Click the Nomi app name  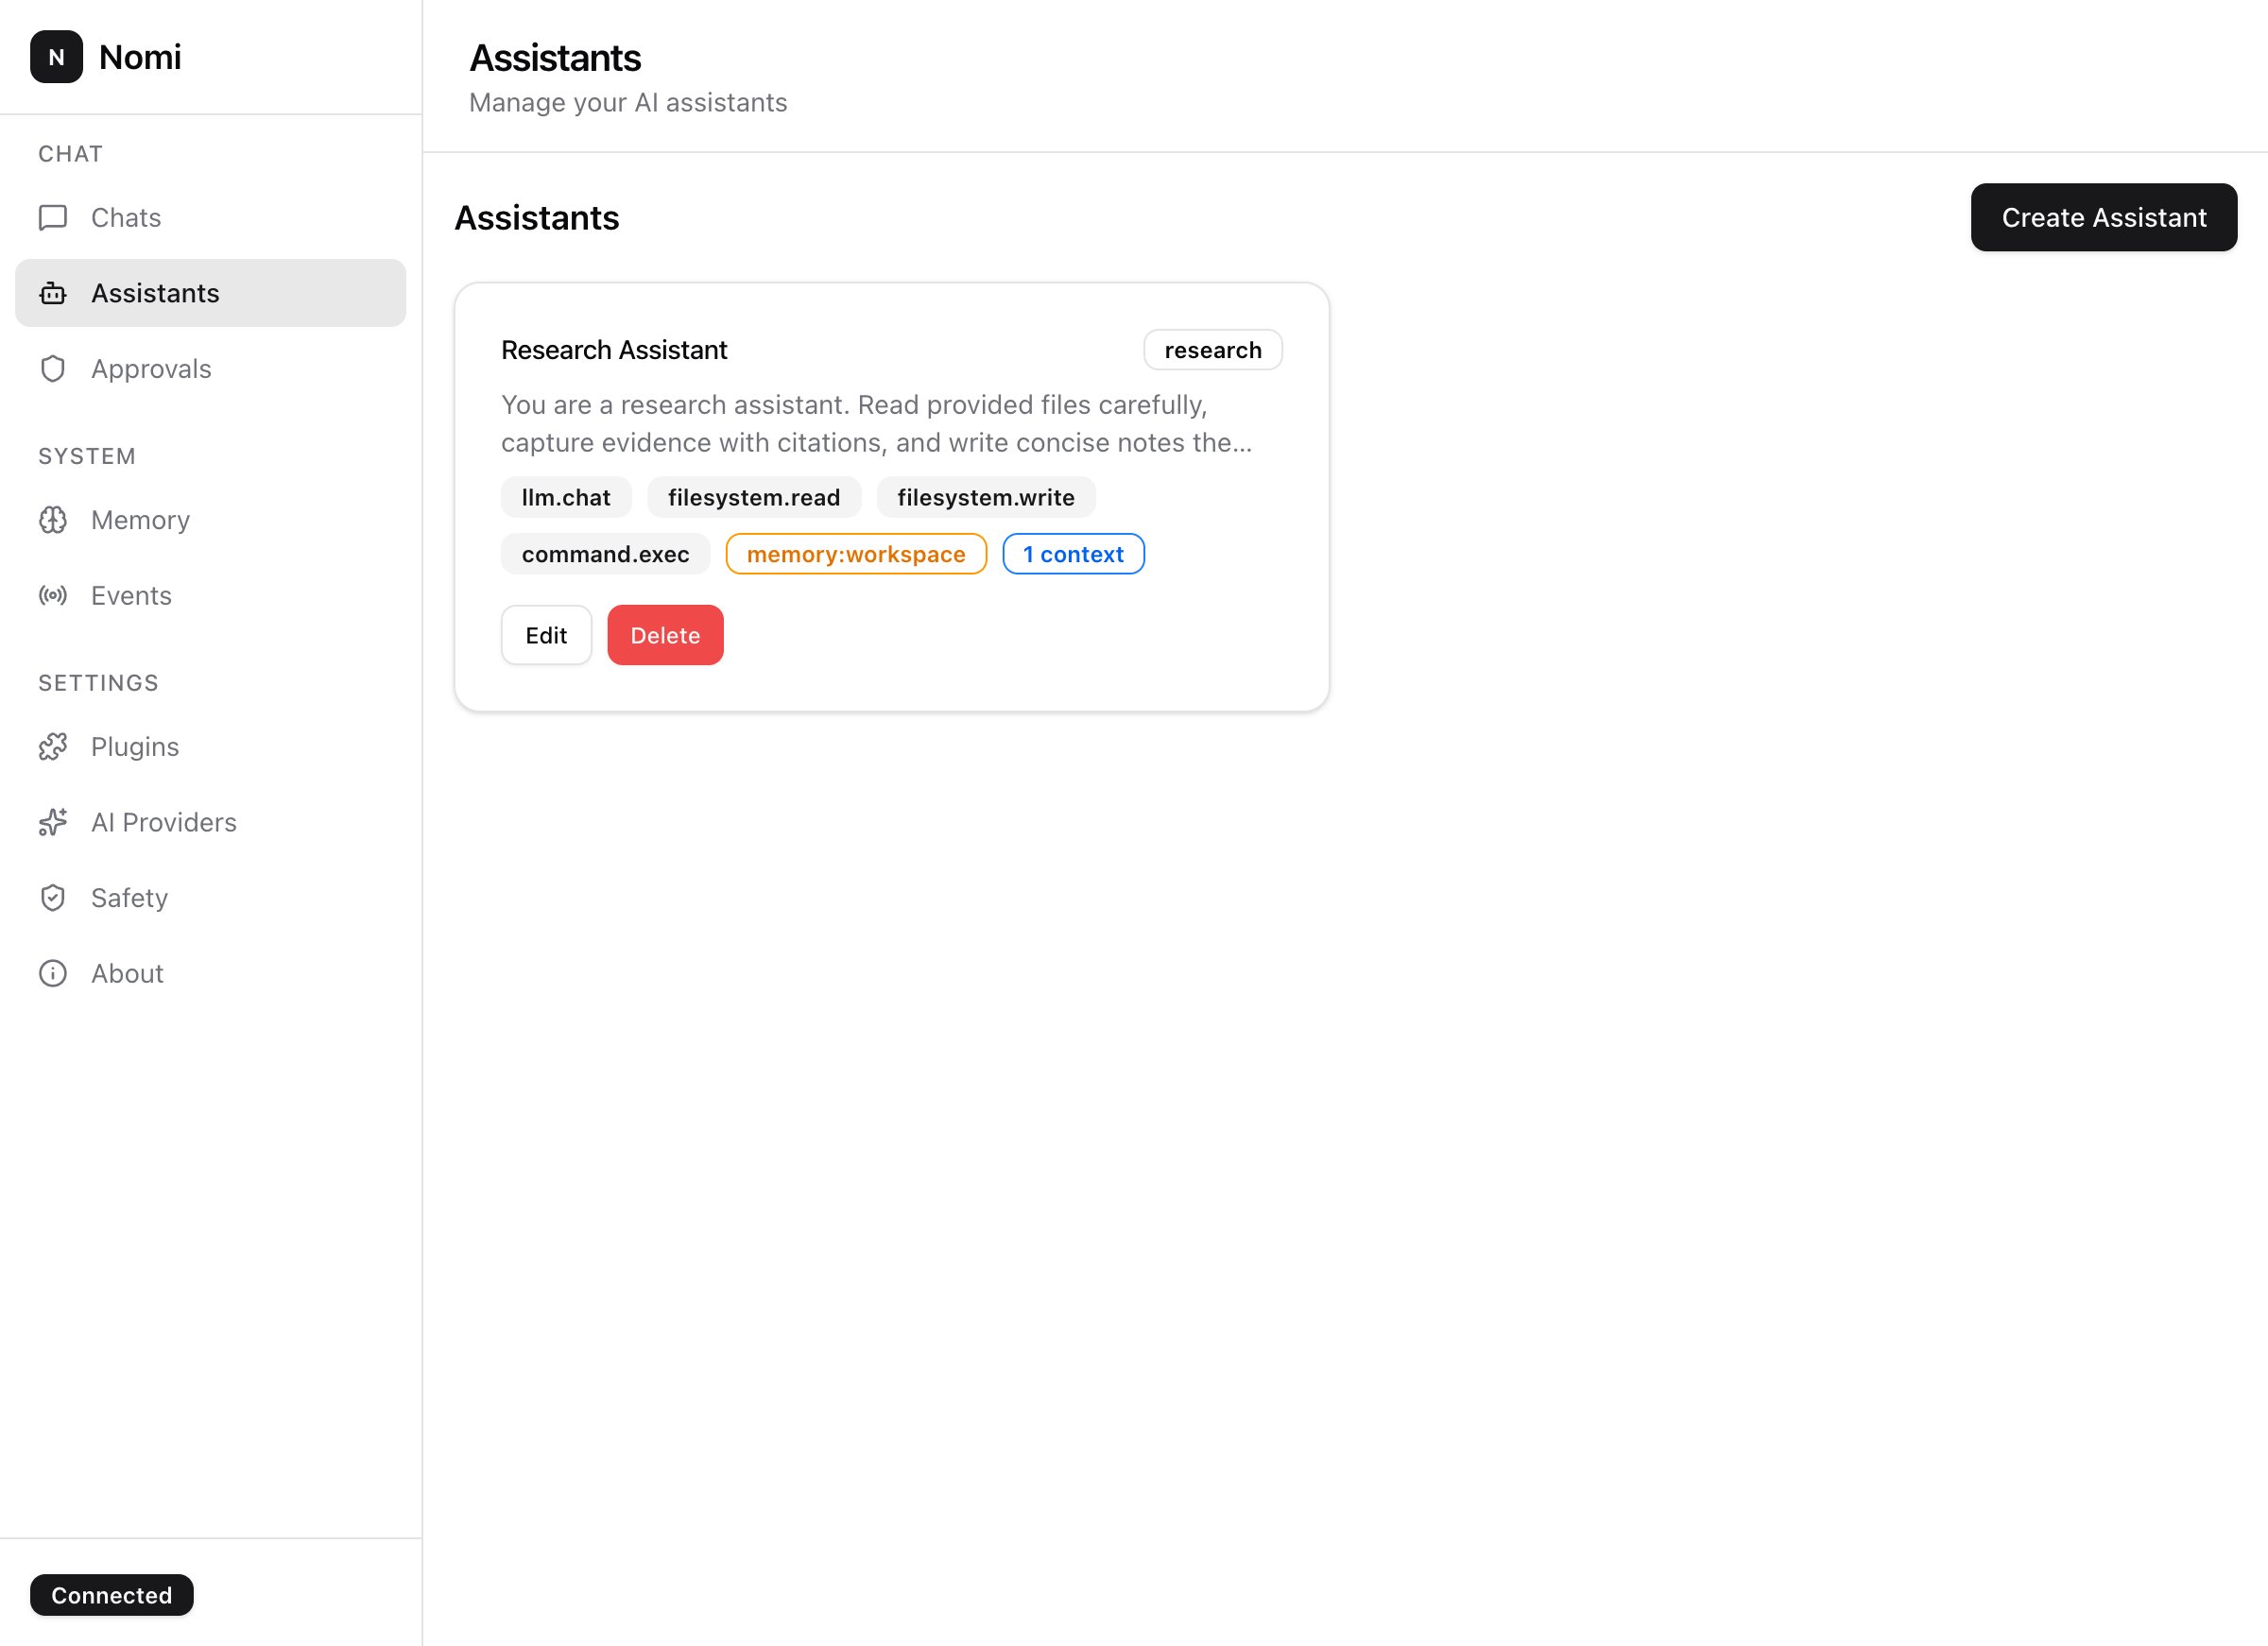point(140,57)
